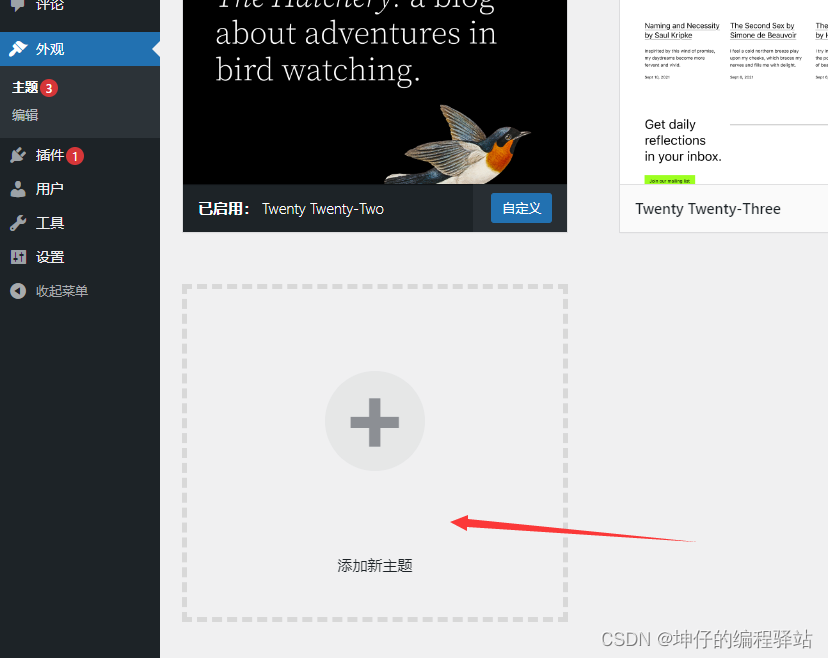Click the 添加新主题 label

point(375,566)
